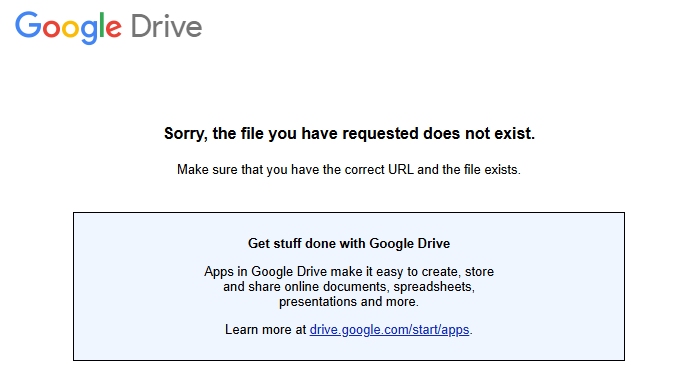Image resolution: width=682 pixels, height=392 pixels.
Task: Open the drive.google.com/start/apps link
Action: [389, 330]
